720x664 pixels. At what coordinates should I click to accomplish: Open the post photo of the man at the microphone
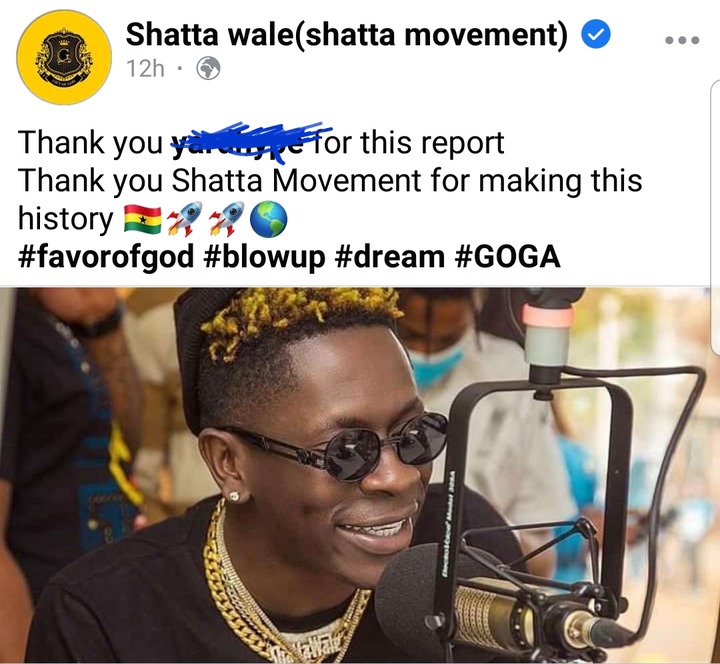point(355,475)
